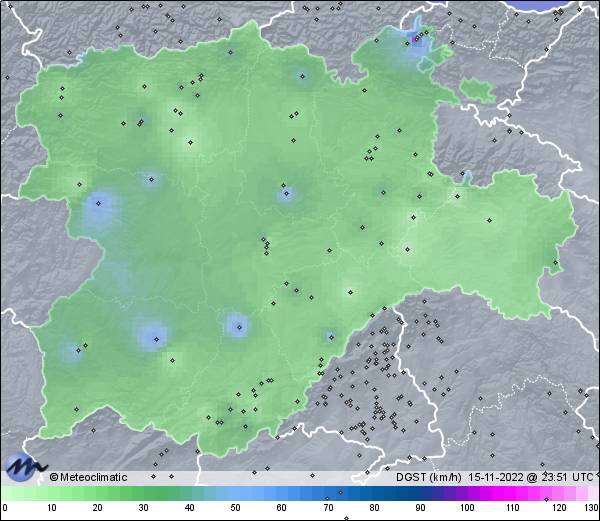Click the DGST (km/h) label

click(429, 477)
